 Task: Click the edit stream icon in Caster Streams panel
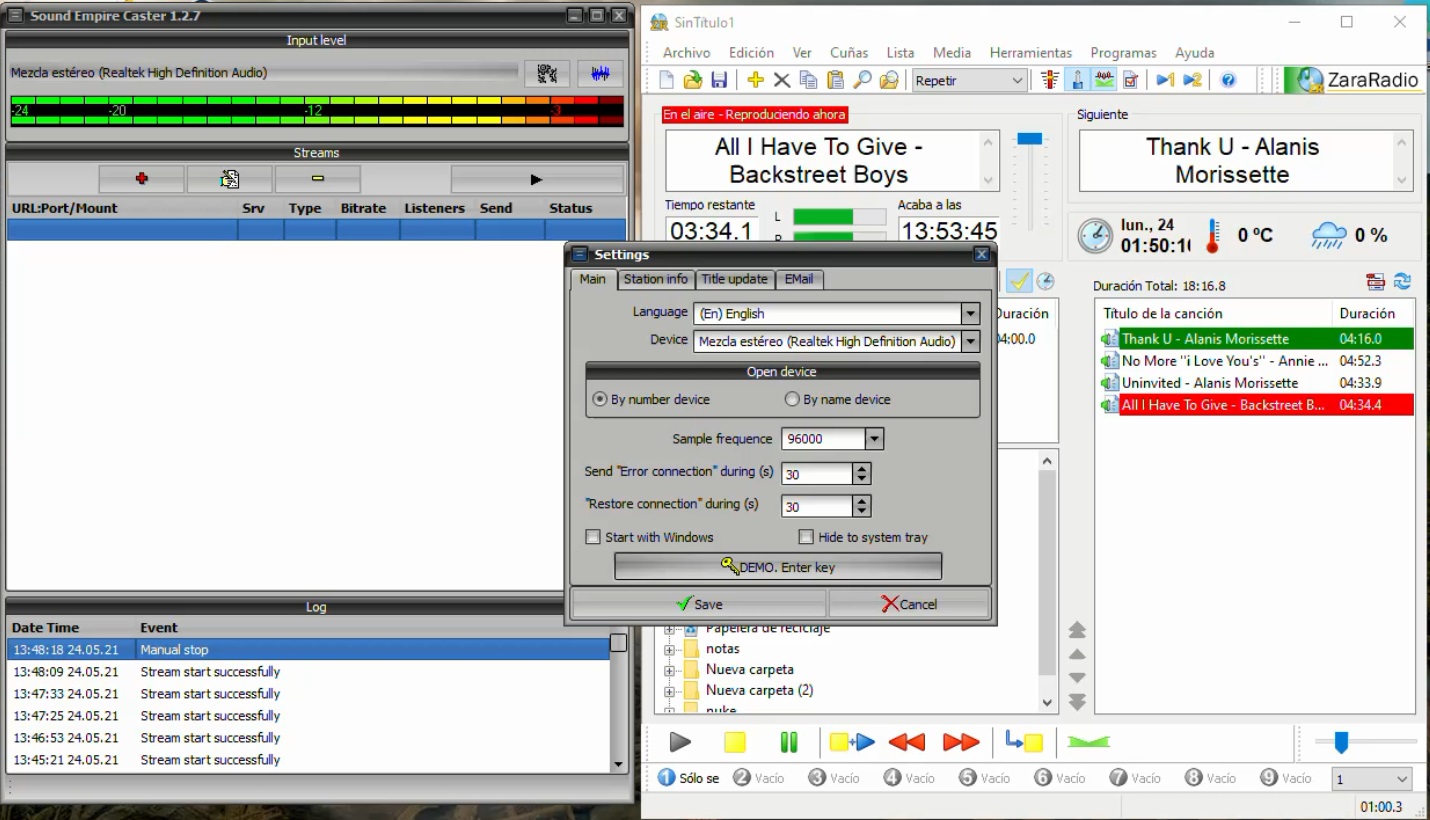point(230,179)
